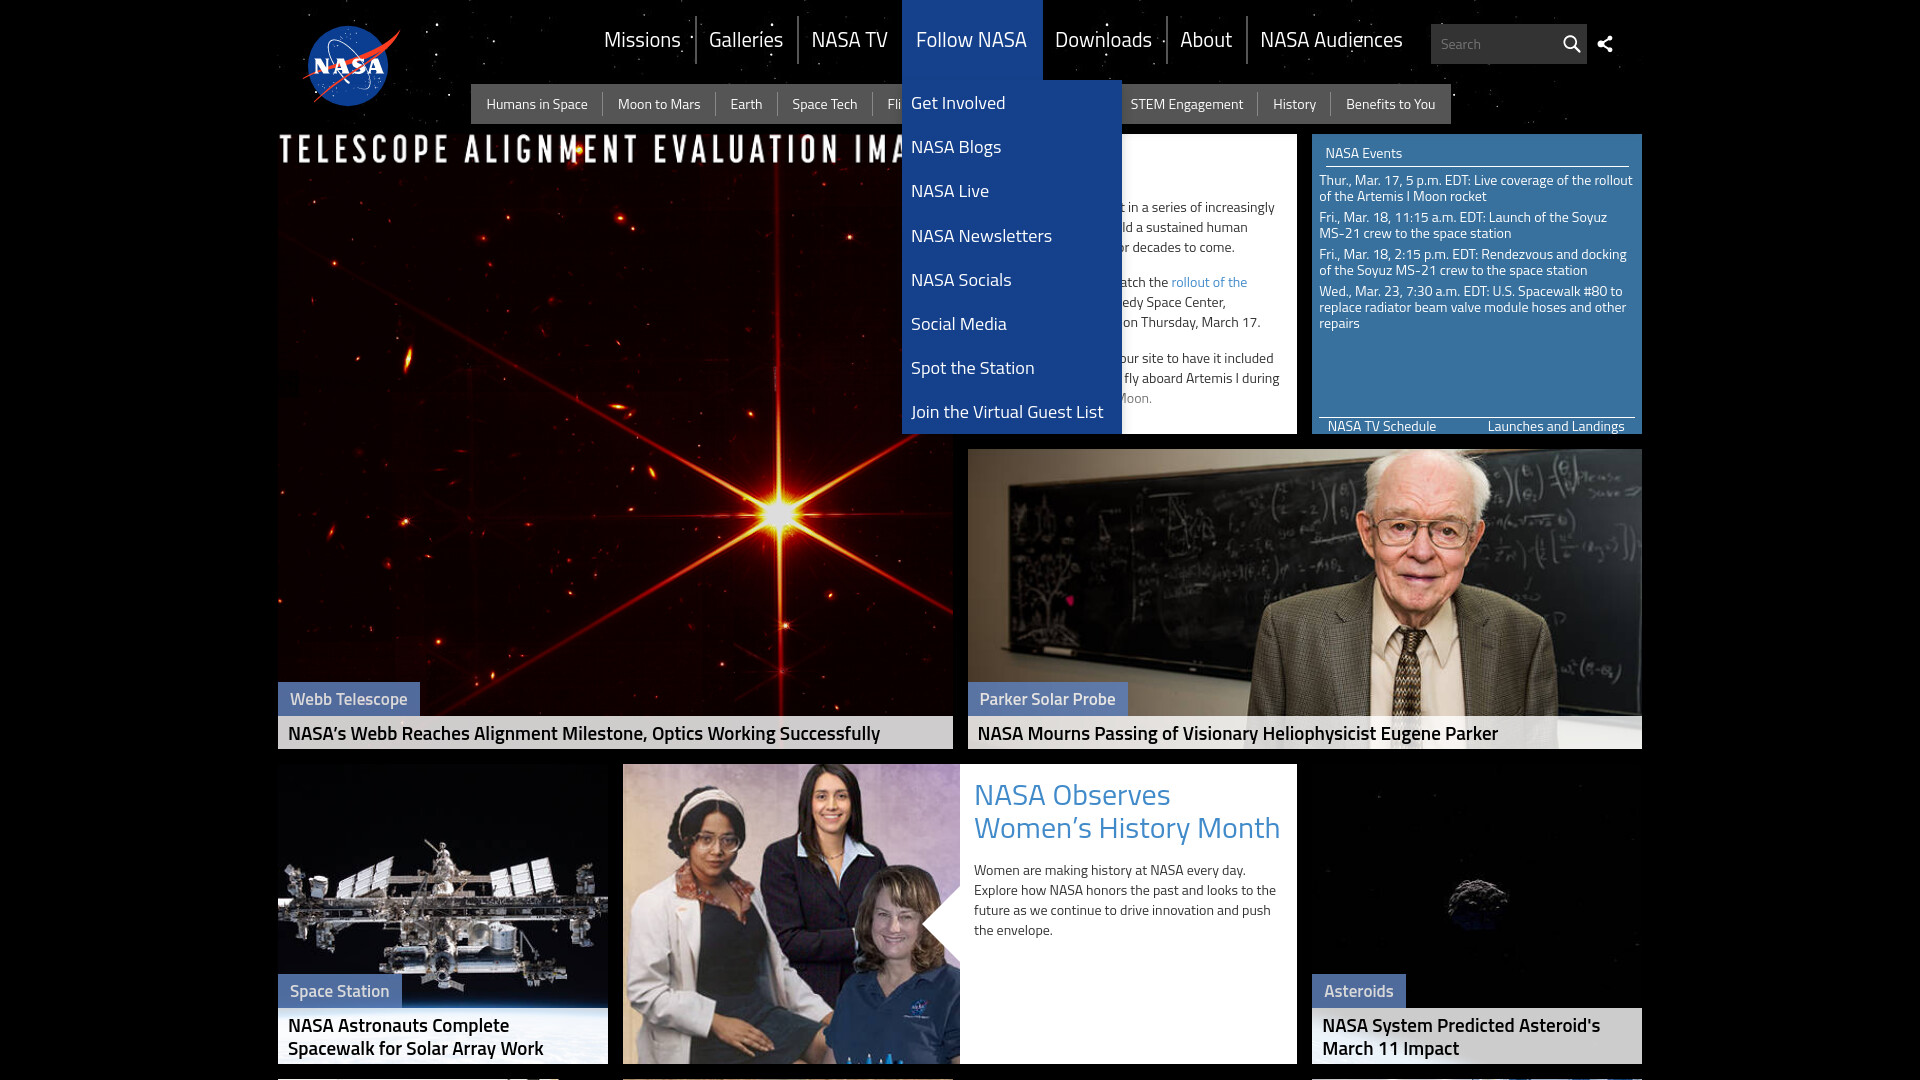Image resolution: width=1920 pixels, height=1080 pixels.
Task: Click the Space Station category tag
Action: coord(339,991)
